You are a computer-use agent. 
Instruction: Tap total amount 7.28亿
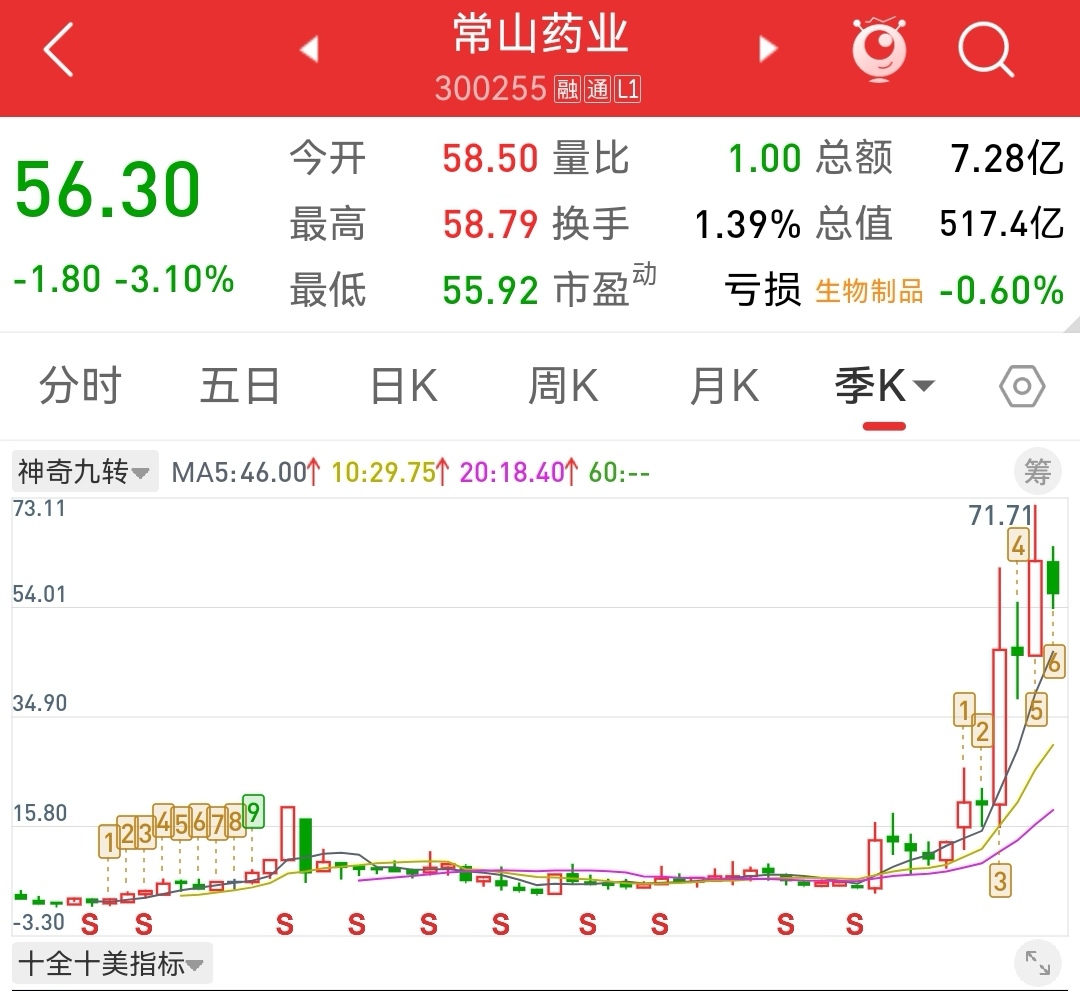pos(1007,158)
